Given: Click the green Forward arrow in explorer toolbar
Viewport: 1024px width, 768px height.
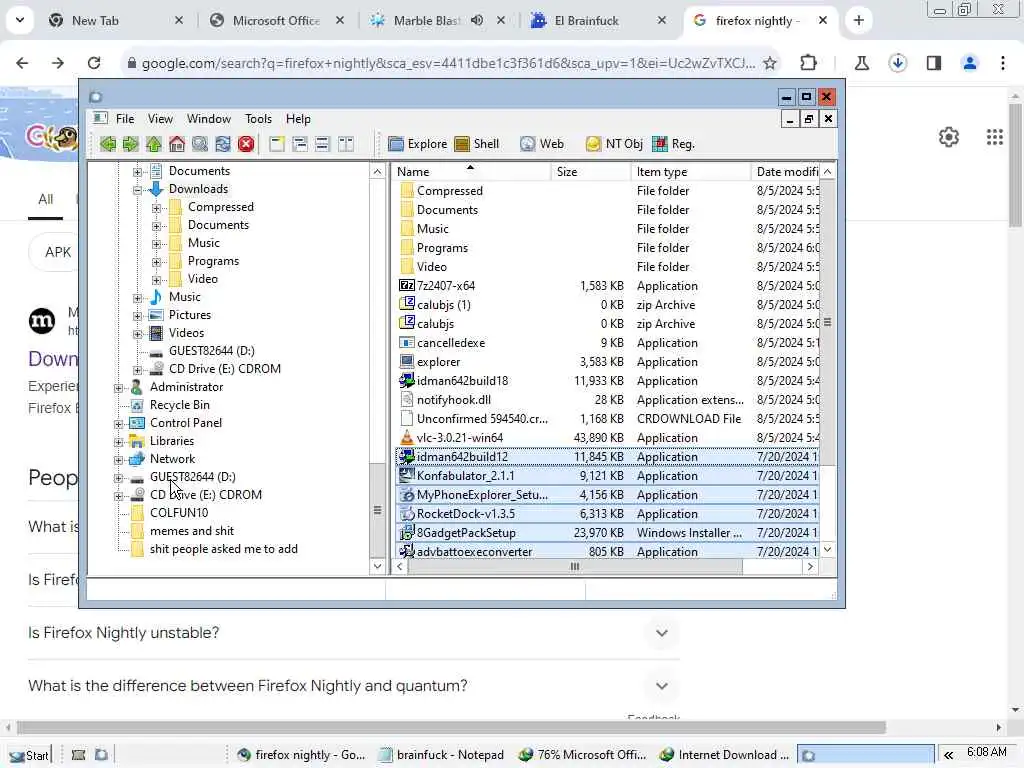Looking at the screenshot, I should pos(131,144).
